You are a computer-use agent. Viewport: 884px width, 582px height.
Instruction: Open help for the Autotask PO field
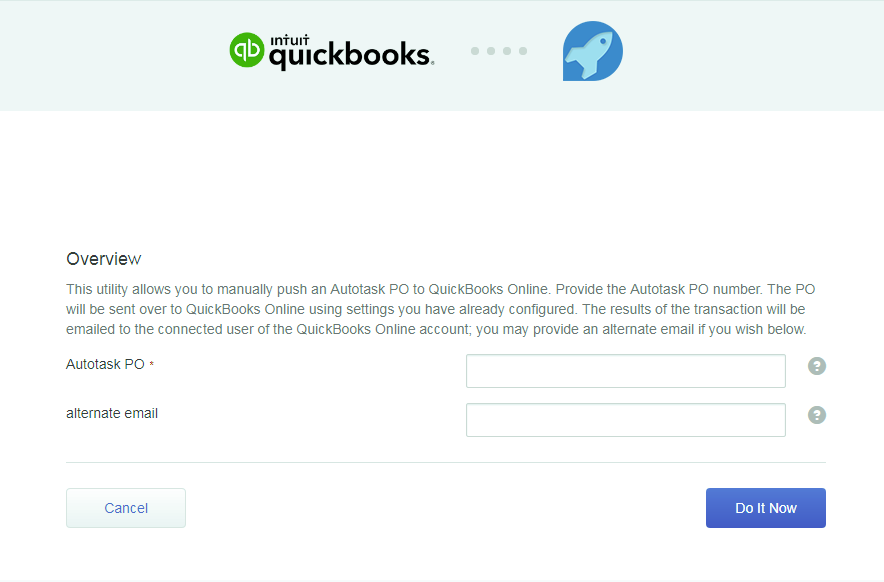point(816,366)
